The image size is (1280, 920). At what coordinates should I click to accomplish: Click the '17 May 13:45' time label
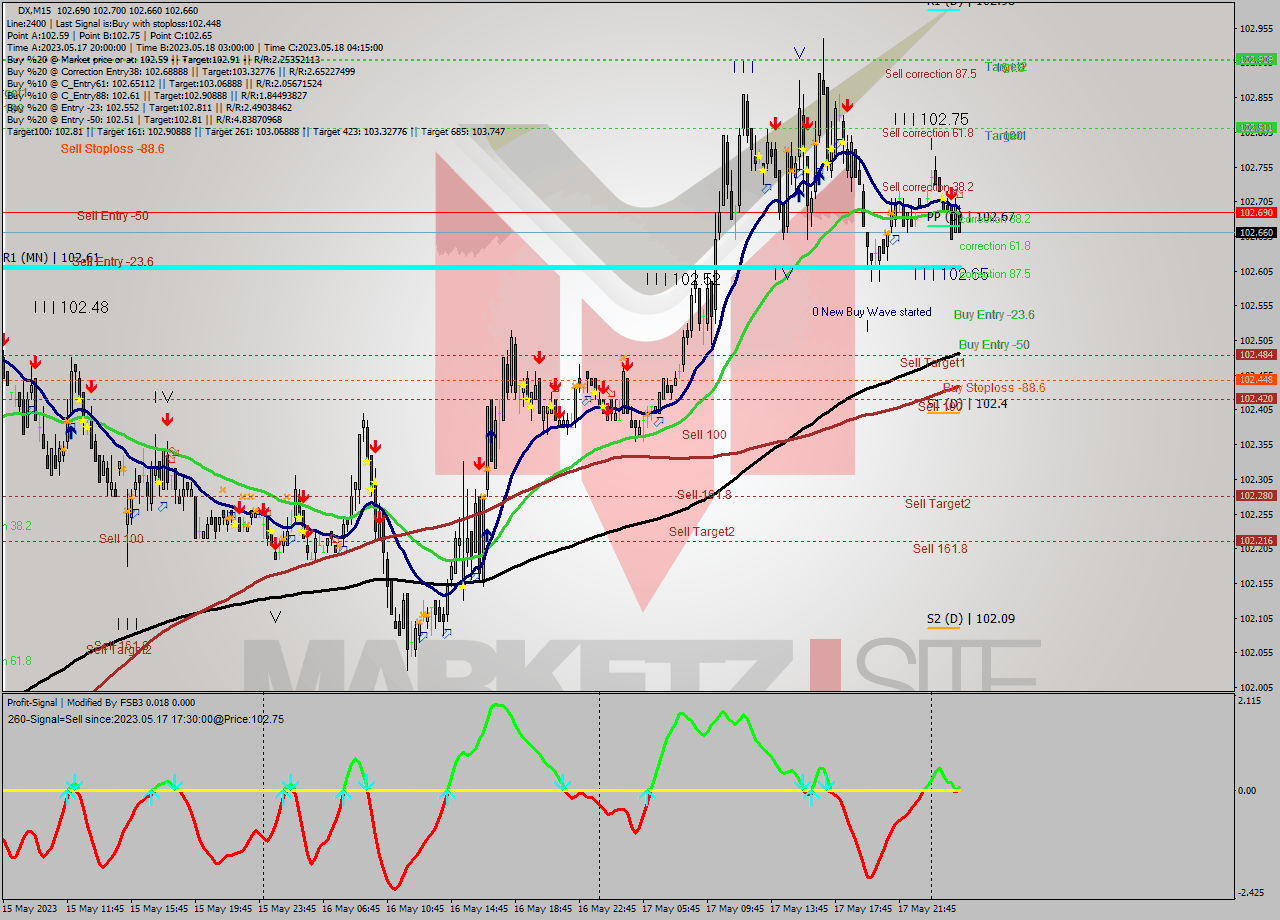[799, 909]
